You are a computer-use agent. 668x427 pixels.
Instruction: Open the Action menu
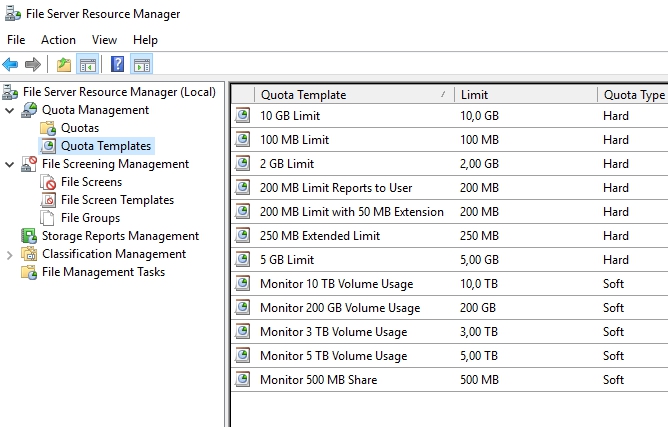(x=58, y=40)
